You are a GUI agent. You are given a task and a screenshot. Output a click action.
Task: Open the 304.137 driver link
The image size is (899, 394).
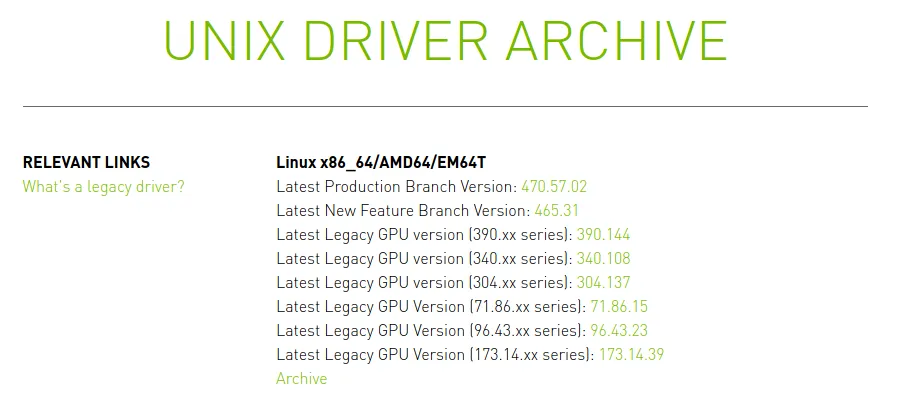click(x=603, y=283)
